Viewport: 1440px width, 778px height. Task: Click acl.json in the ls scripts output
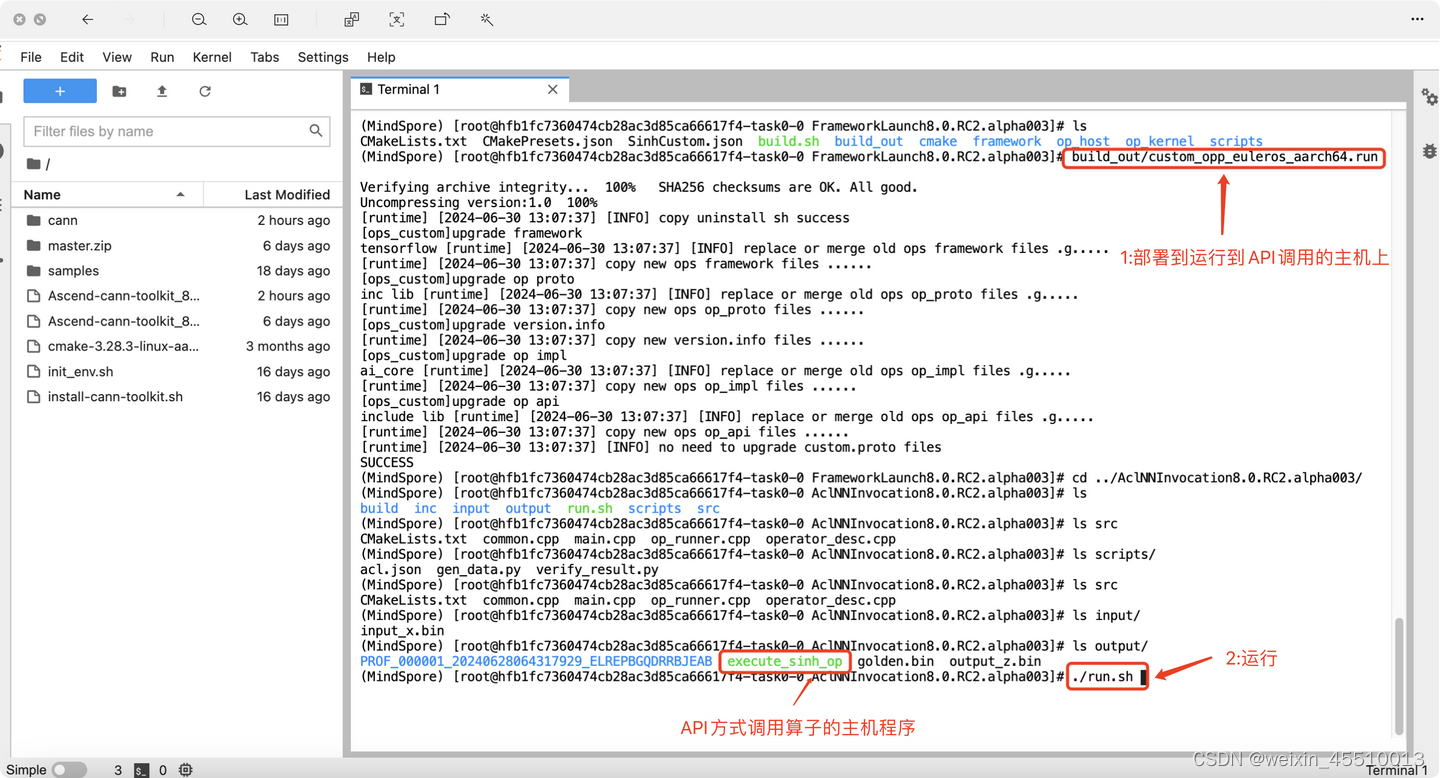[391, 570]
